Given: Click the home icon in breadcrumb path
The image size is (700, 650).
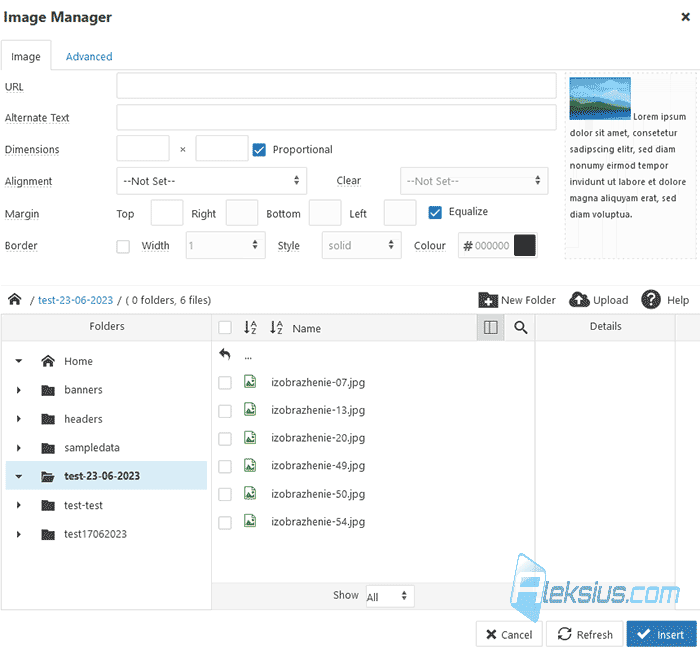Looking at the screenshot, I should [x=15, y=299].
